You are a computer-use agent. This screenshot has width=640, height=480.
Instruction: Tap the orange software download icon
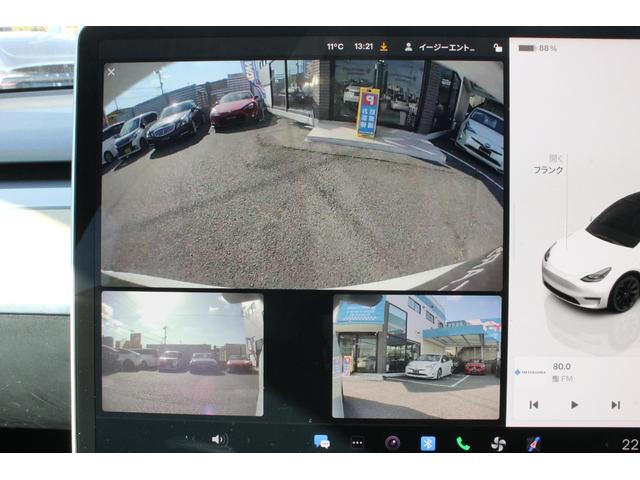coord(383,47)
